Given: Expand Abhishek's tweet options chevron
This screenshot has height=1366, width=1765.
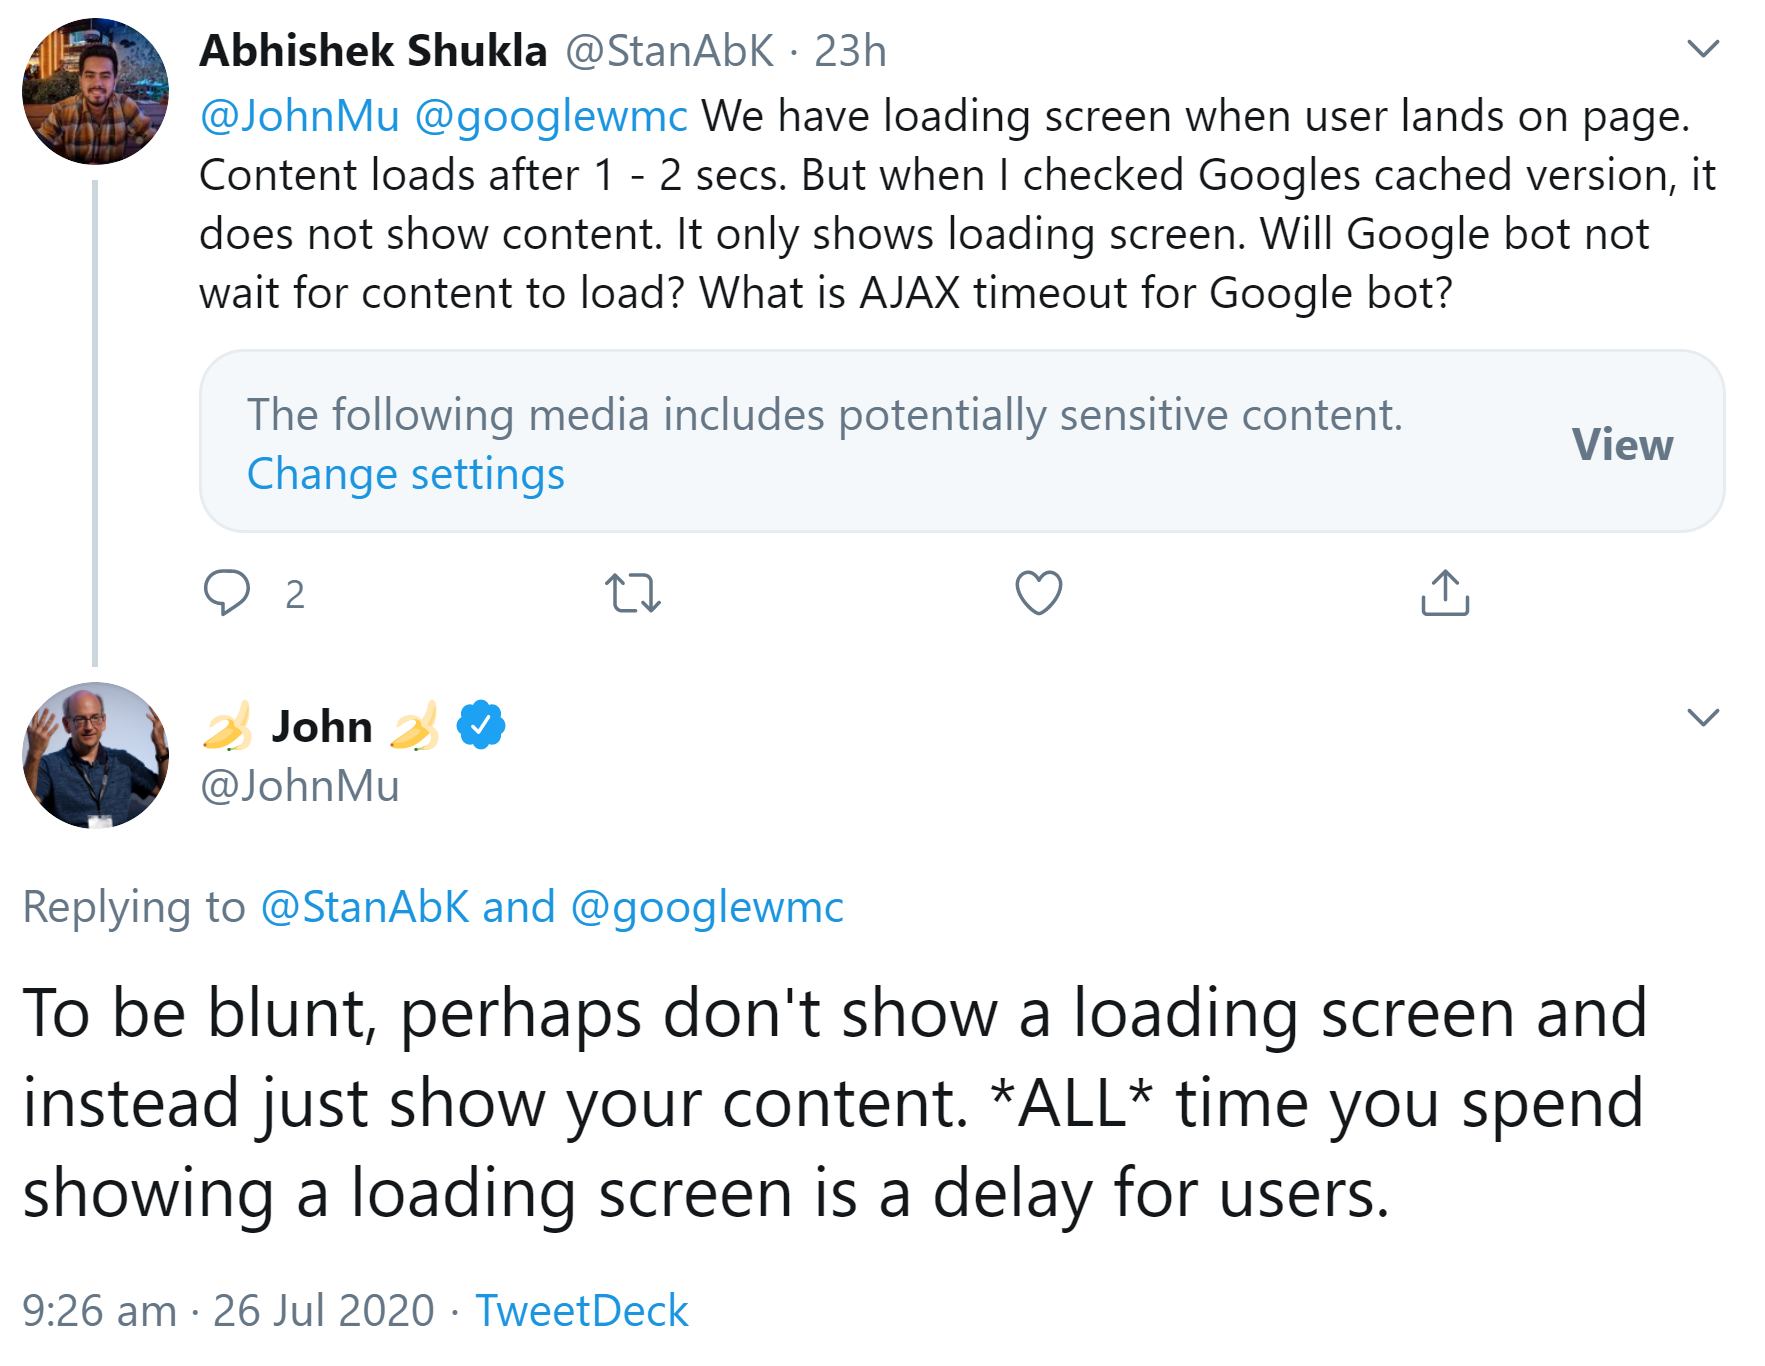Looking at the screenshot, I should tap(1702, 48).
